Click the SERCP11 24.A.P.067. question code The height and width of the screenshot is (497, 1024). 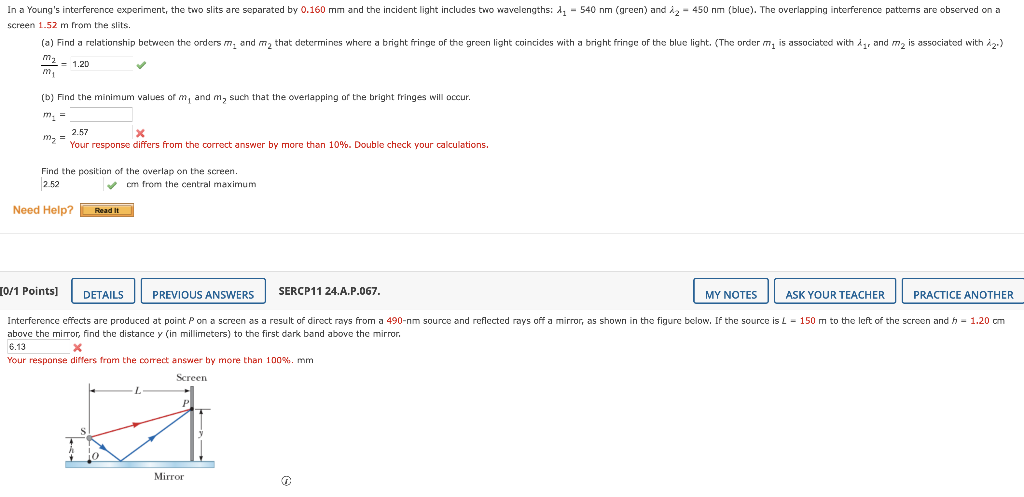click(x=329, y=291)
